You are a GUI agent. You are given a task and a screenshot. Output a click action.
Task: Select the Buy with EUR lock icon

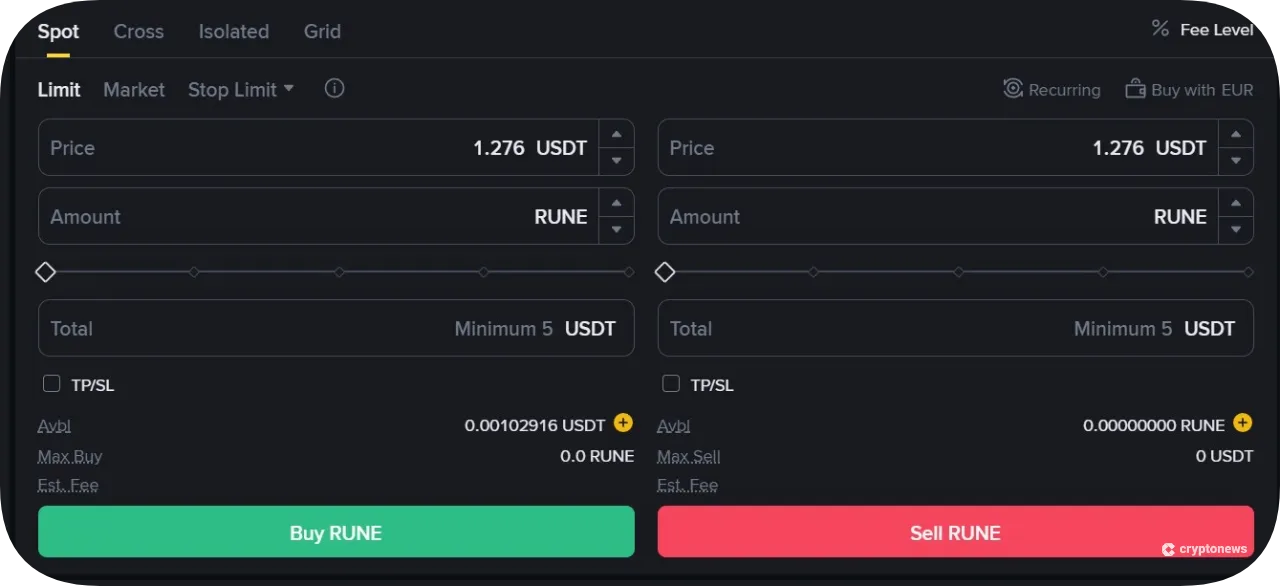pos(1136,89)
